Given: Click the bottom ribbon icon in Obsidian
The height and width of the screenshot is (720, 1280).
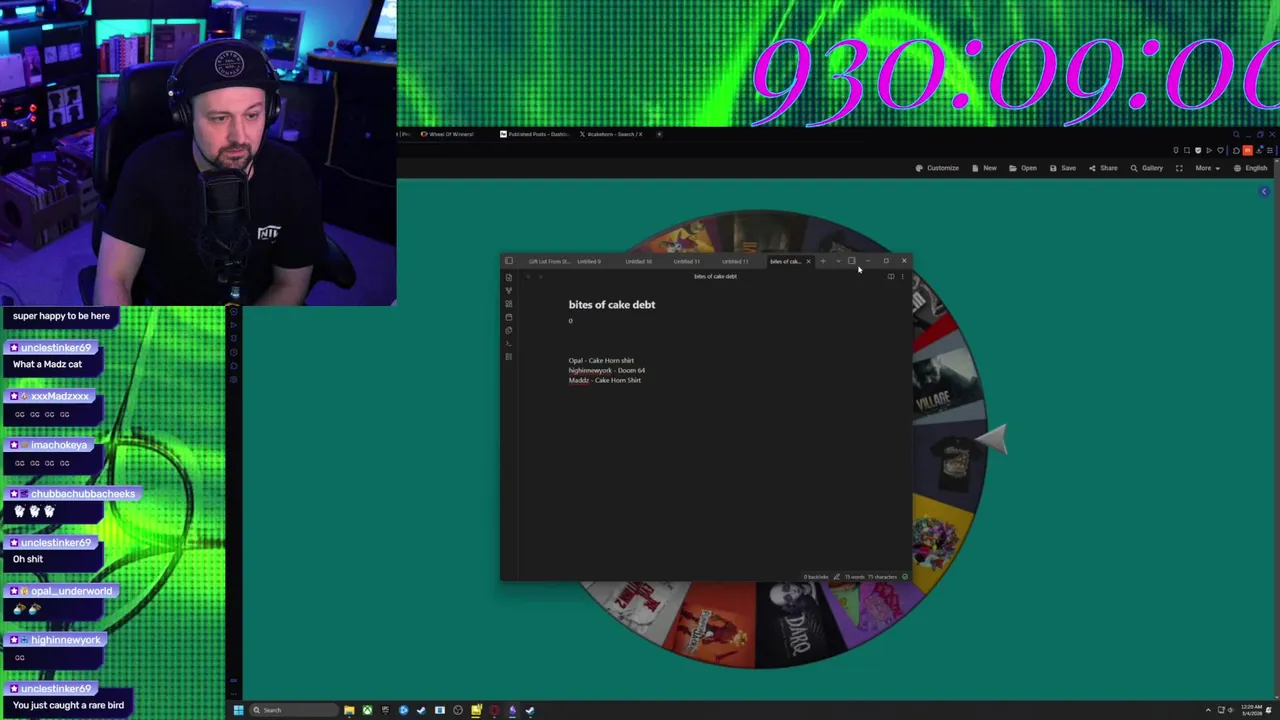Looking at the screenshot, I should click(508, 356).
